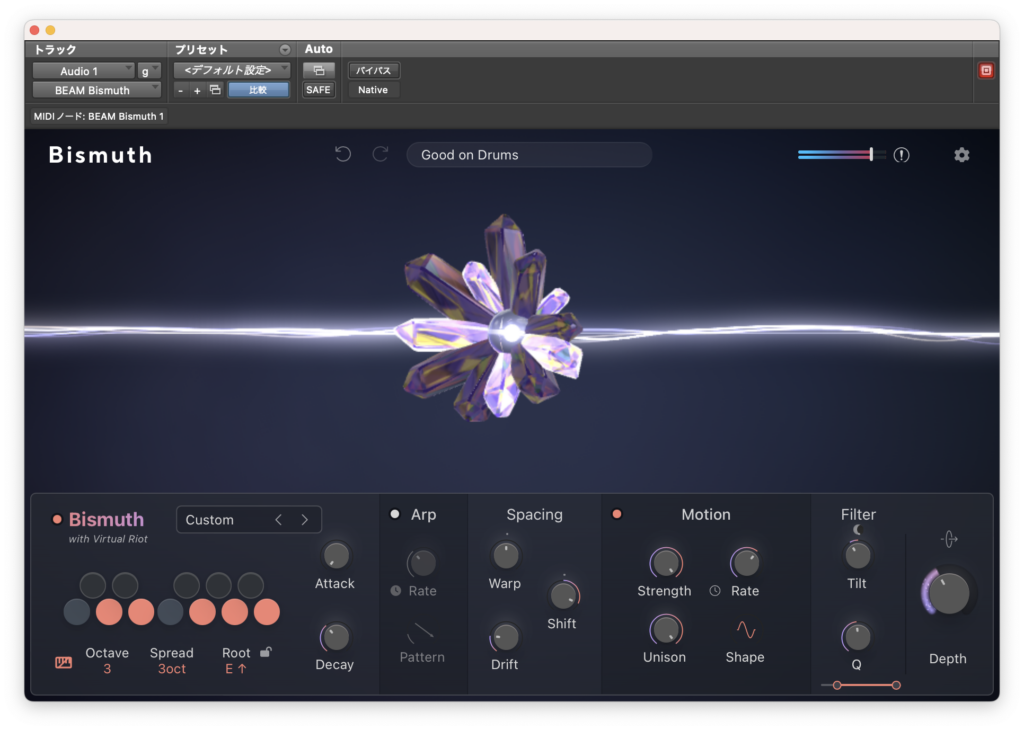
Task: Adjust the output level slider
Action: [841, 155]
